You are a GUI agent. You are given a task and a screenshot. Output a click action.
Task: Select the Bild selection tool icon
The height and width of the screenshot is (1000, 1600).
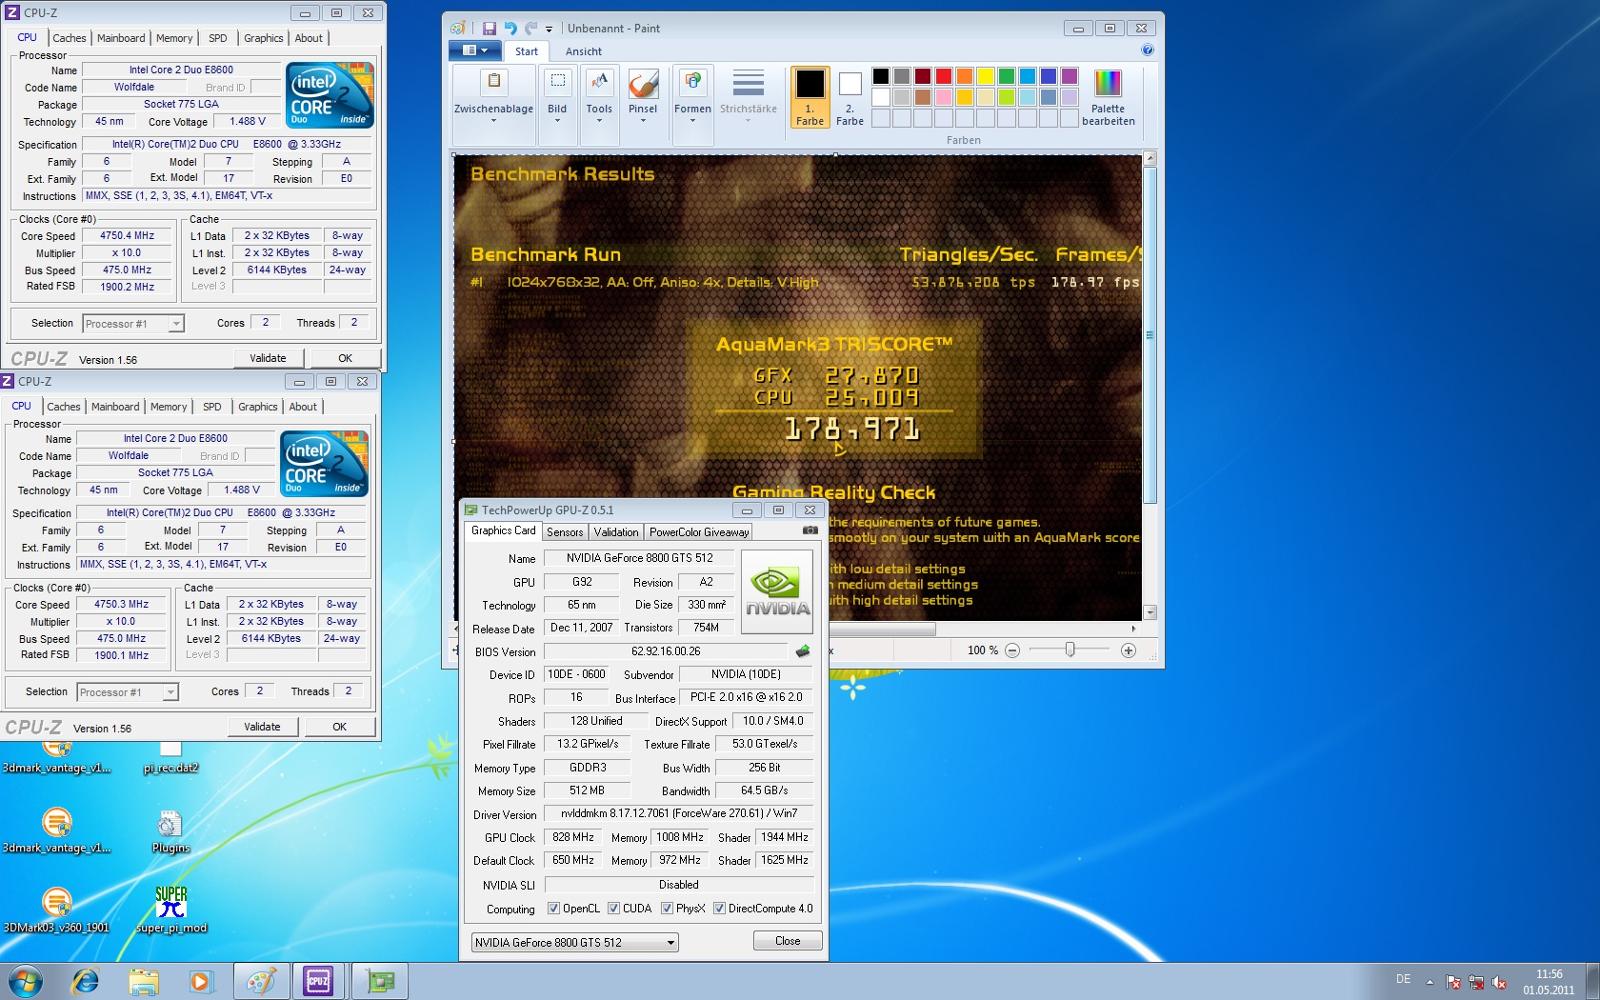pos(557,81)
